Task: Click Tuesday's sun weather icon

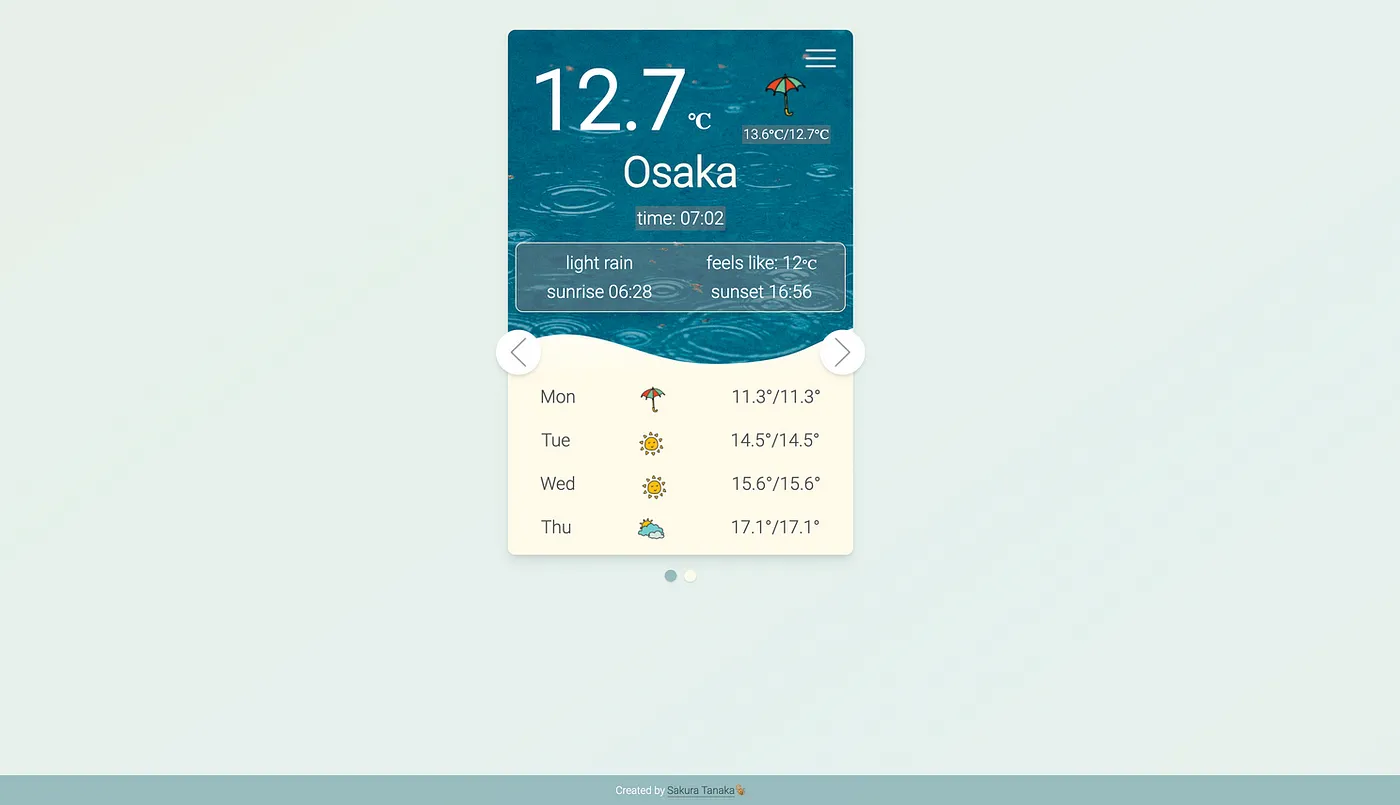Action: point(651,443)
